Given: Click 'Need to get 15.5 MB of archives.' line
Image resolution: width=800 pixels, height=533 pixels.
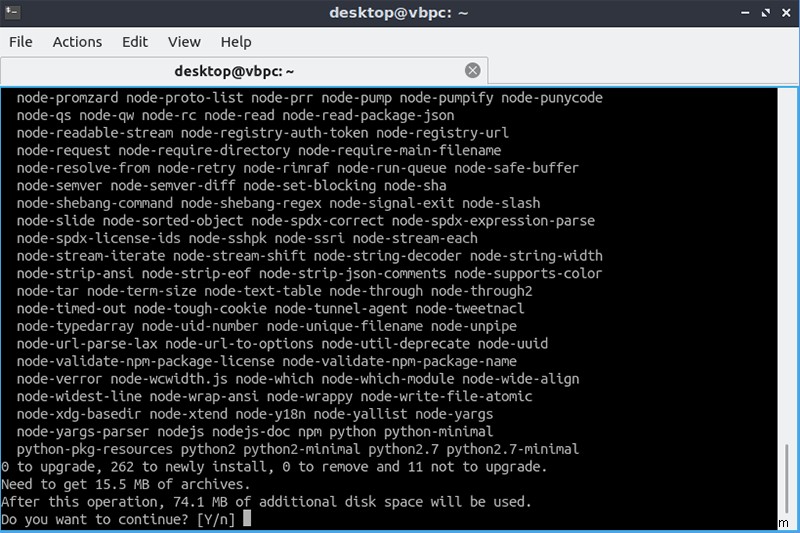Looking at the screenshot, I should (126, 485).
